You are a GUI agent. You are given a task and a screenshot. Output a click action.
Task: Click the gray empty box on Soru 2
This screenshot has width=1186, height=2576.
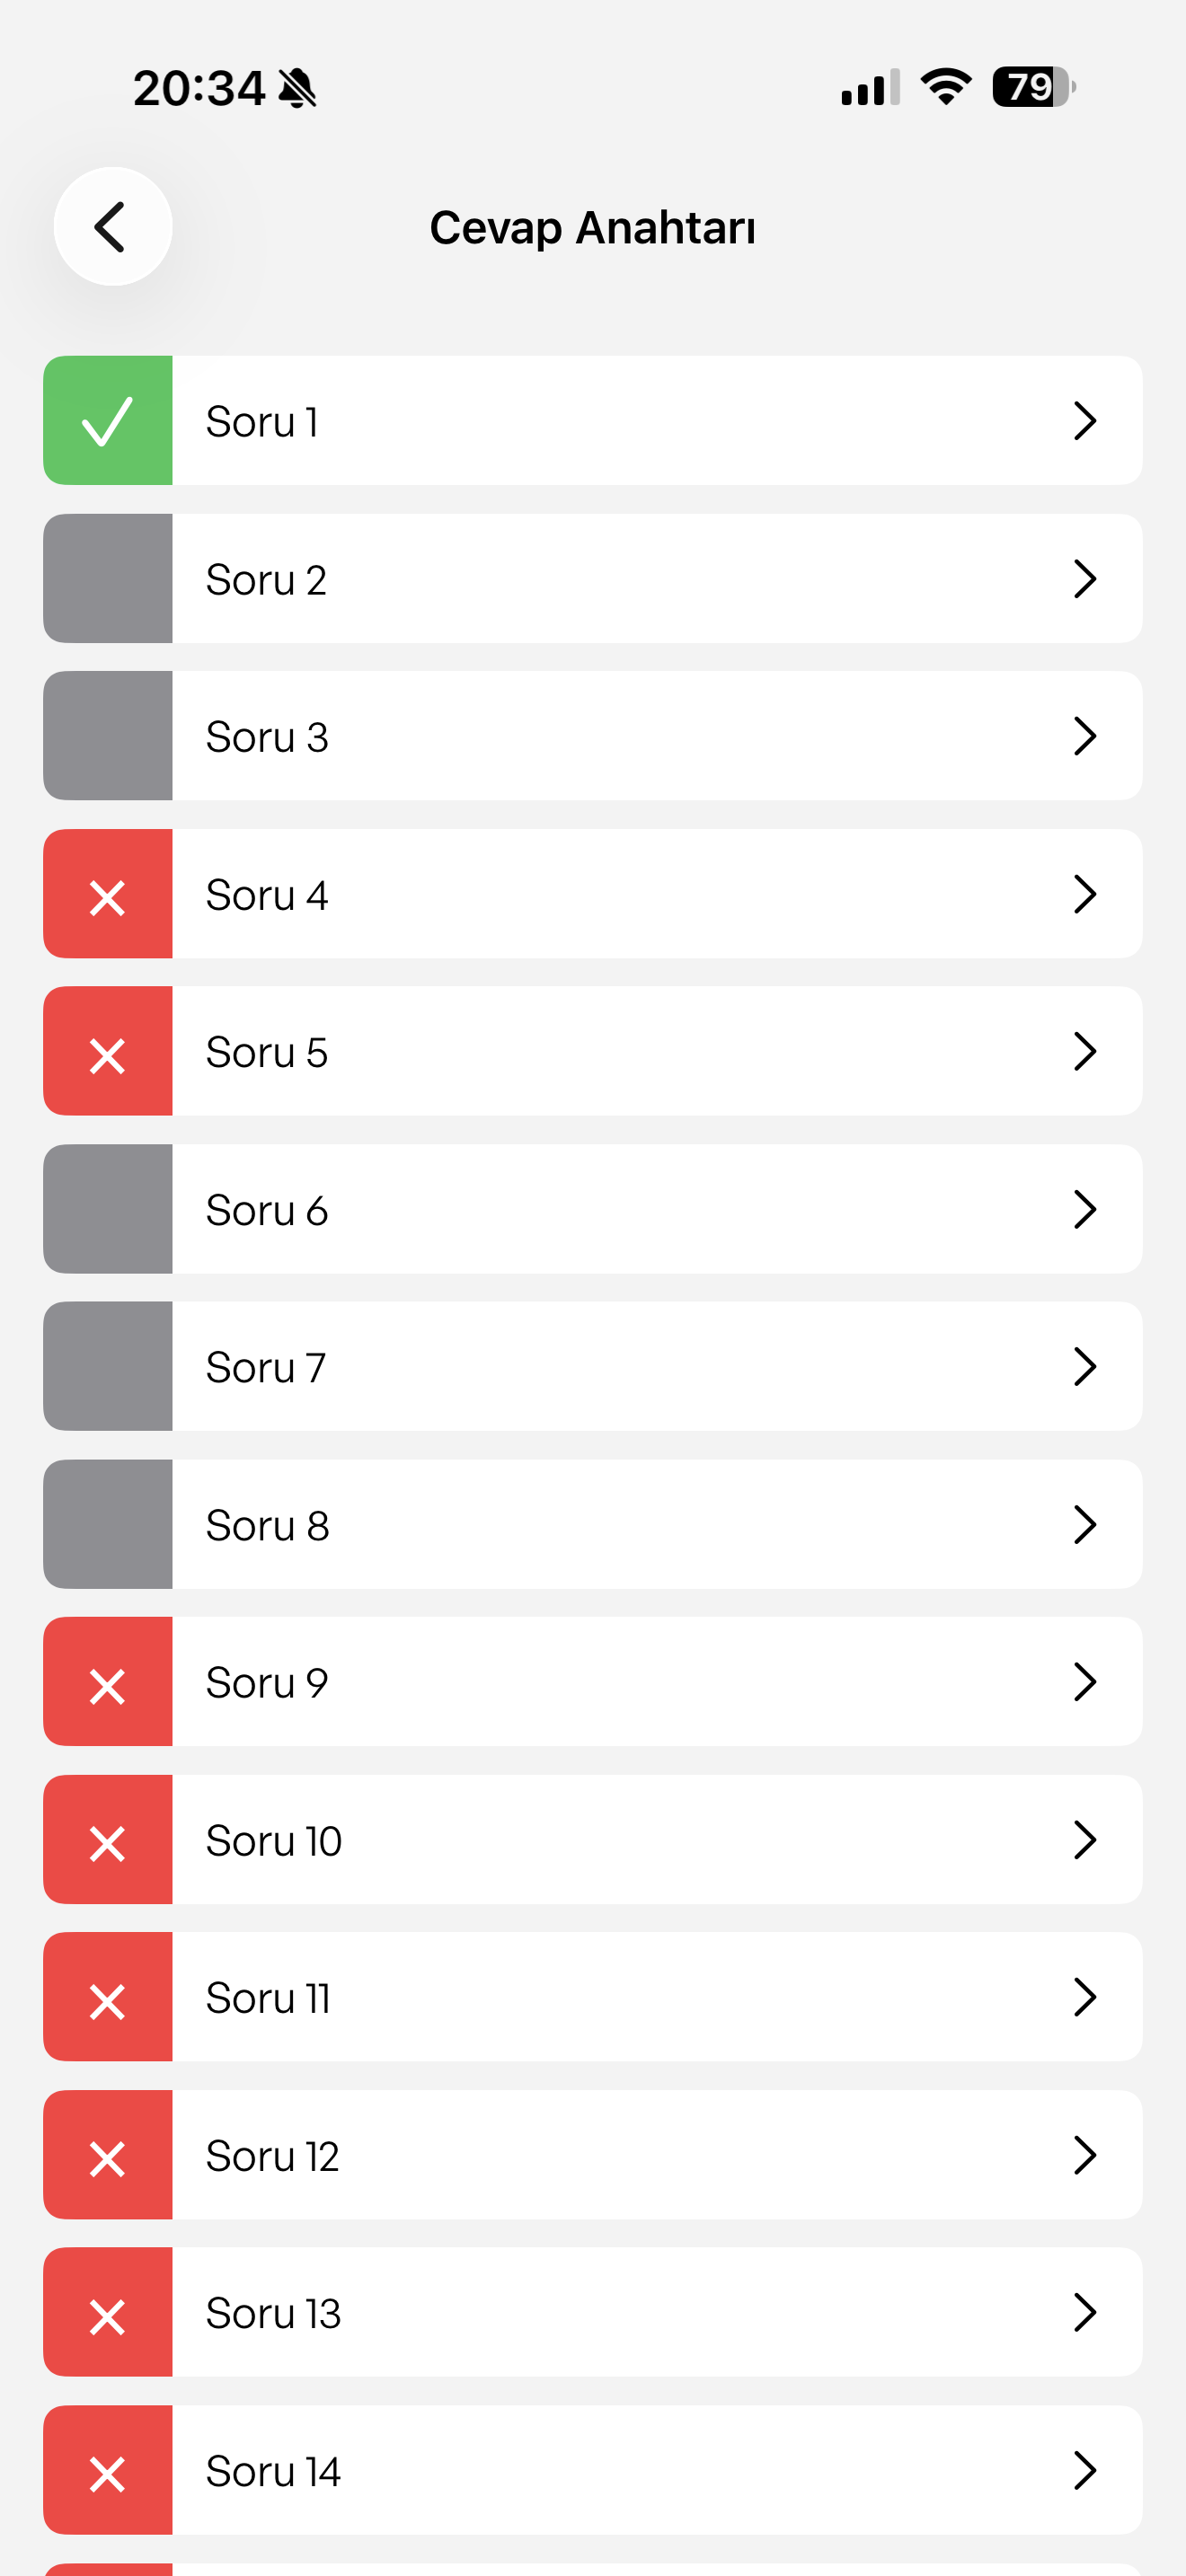108,579
